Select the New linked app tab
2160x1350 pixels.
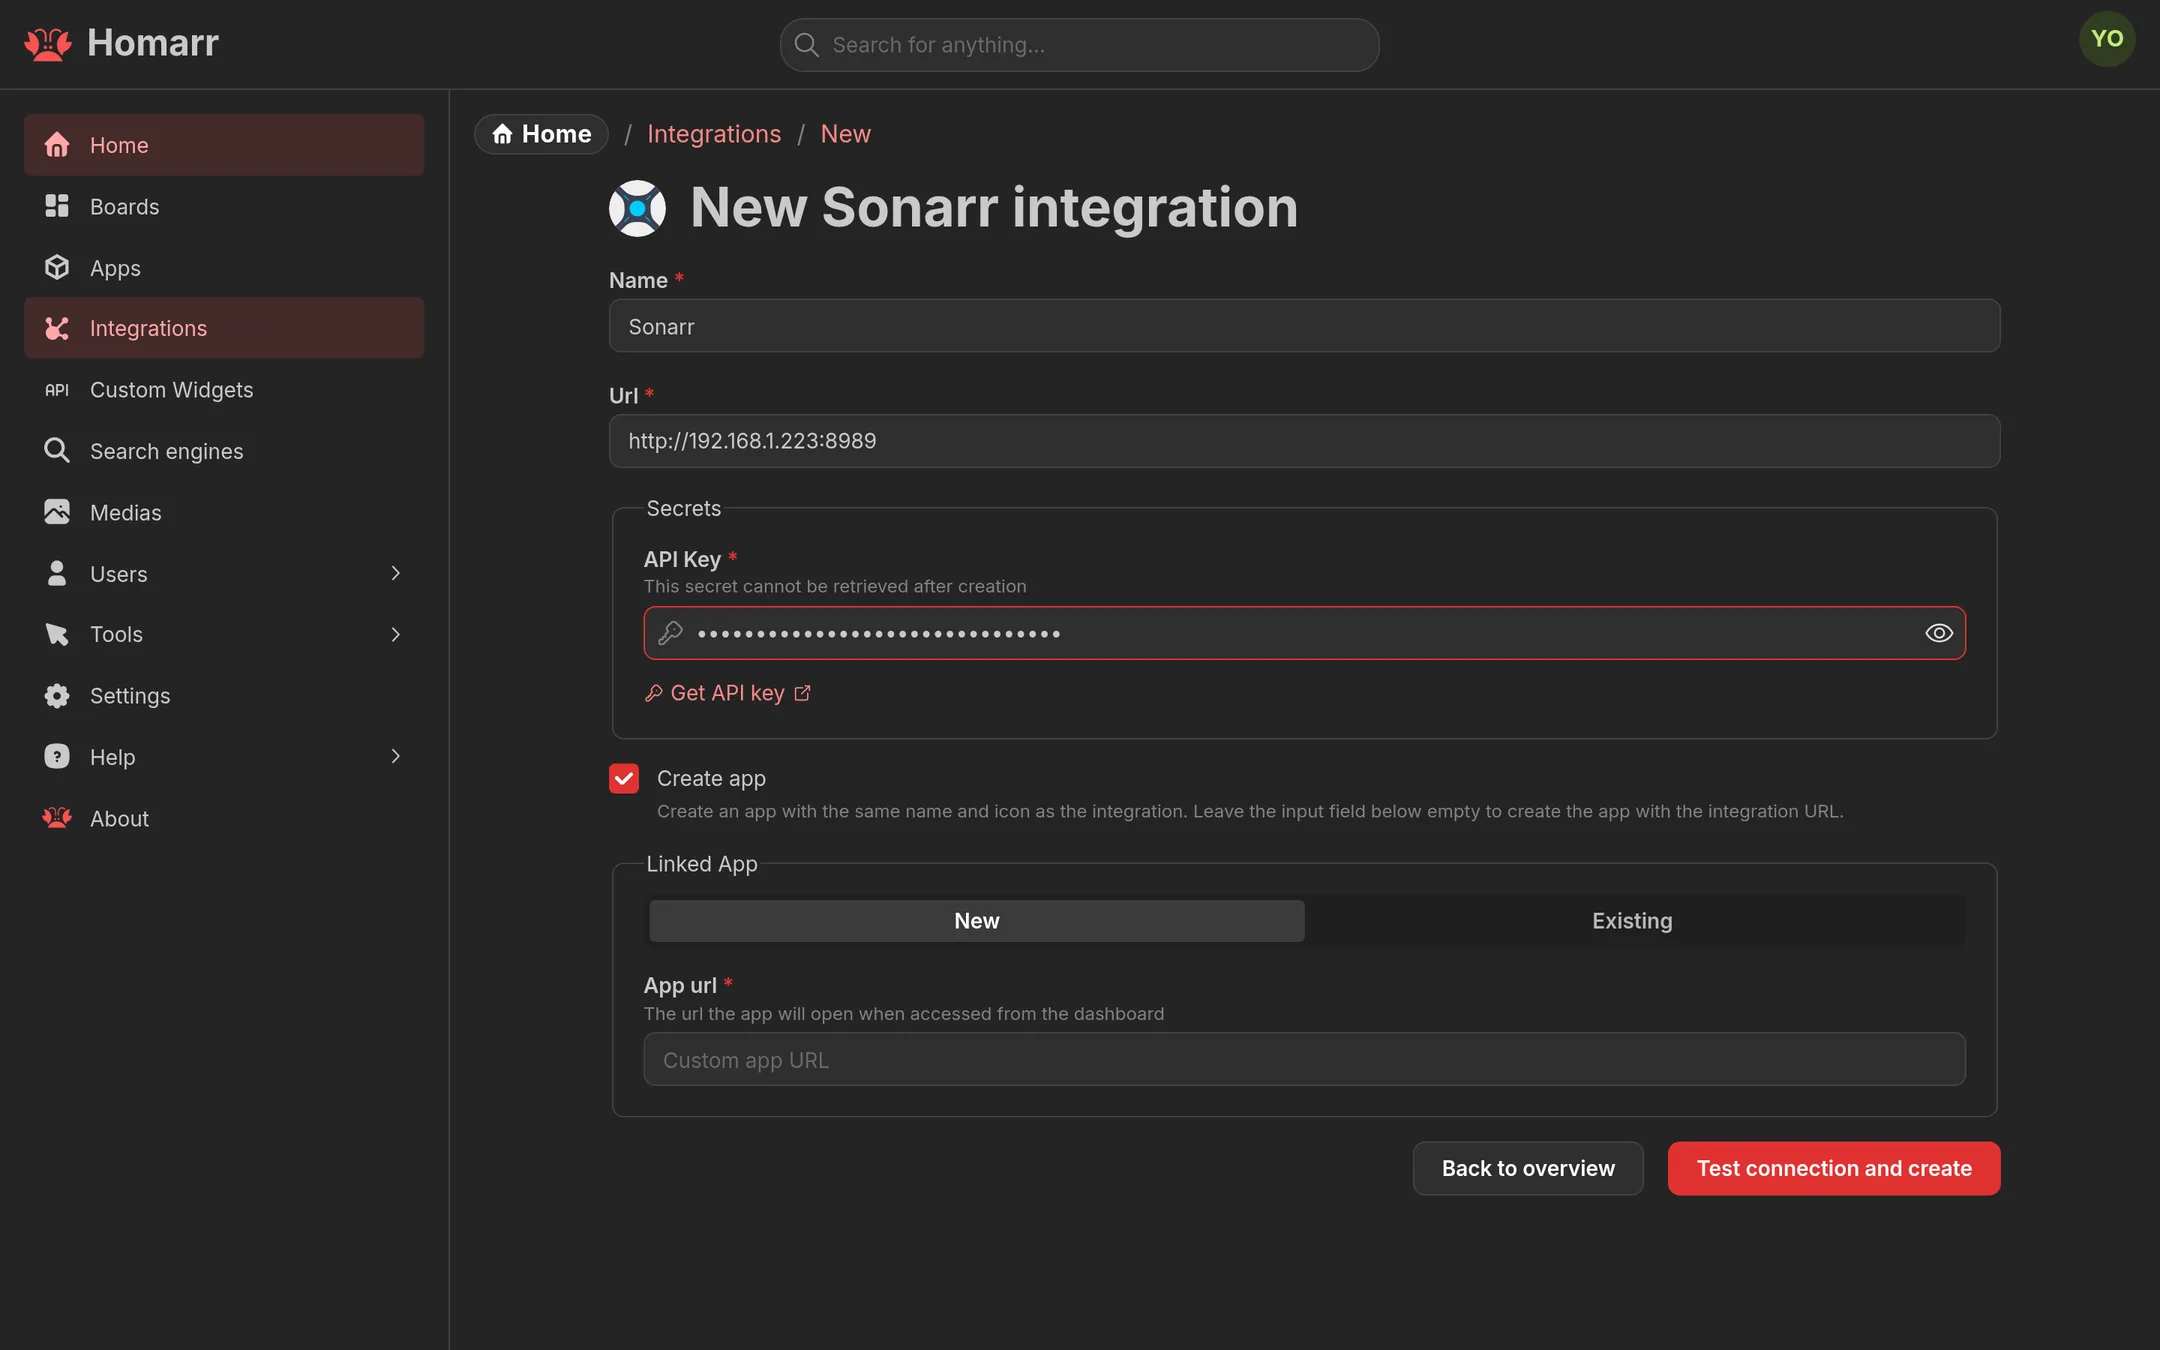pos(977,920)
